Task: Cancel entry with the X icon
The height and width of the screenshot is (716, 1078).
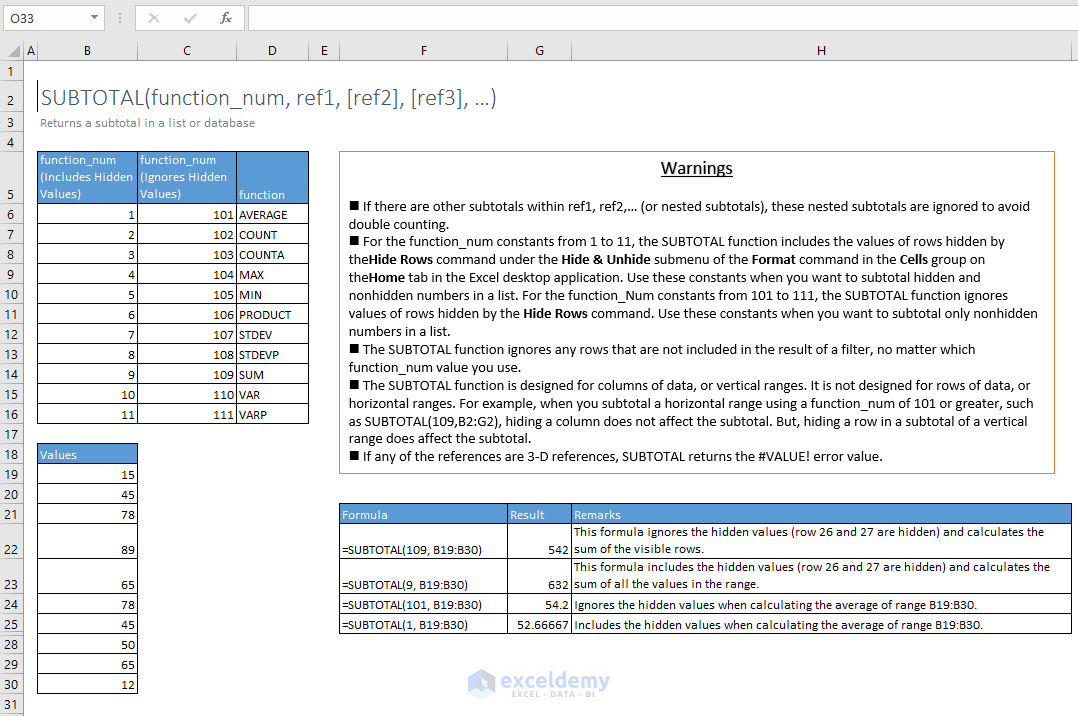Action: 154,18
